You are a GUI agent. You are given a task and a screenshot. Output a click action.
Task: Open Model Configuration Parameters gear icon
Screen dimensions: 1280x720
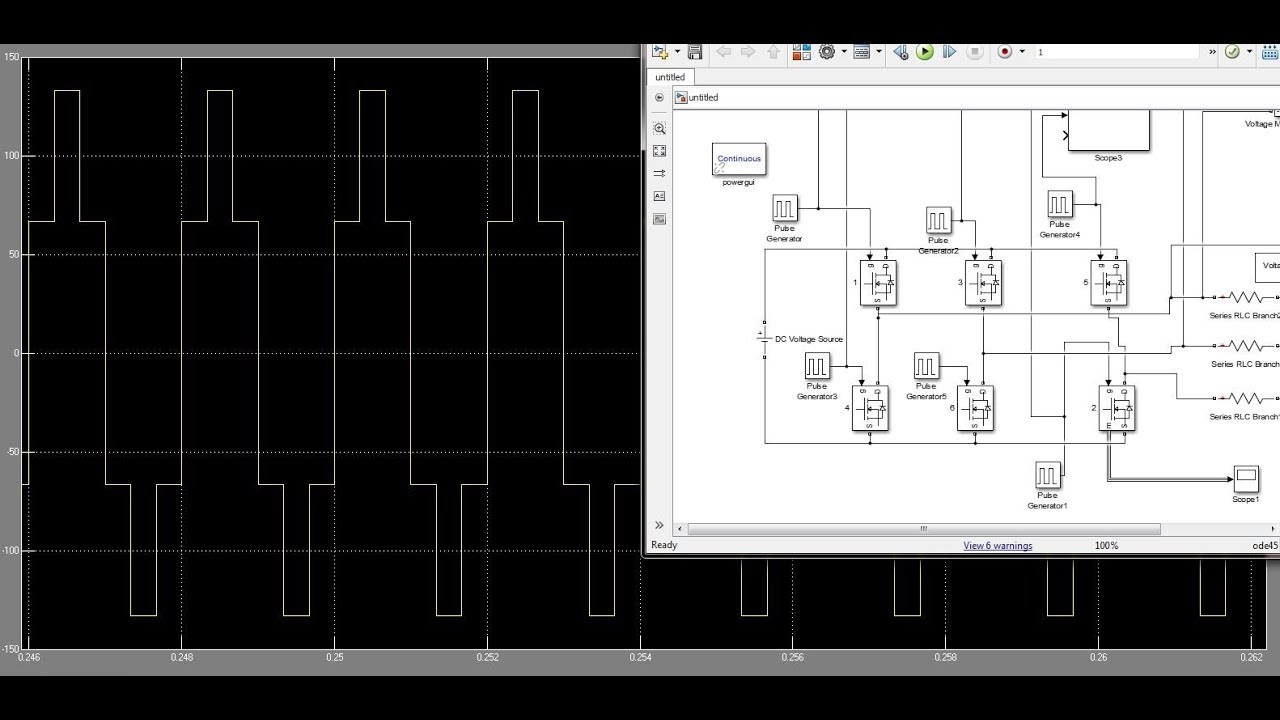(827, 52)
